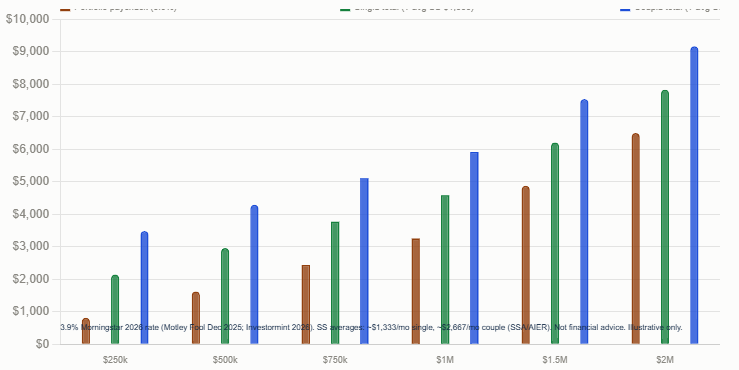Click the $250k x-axis label

(115, 360)
